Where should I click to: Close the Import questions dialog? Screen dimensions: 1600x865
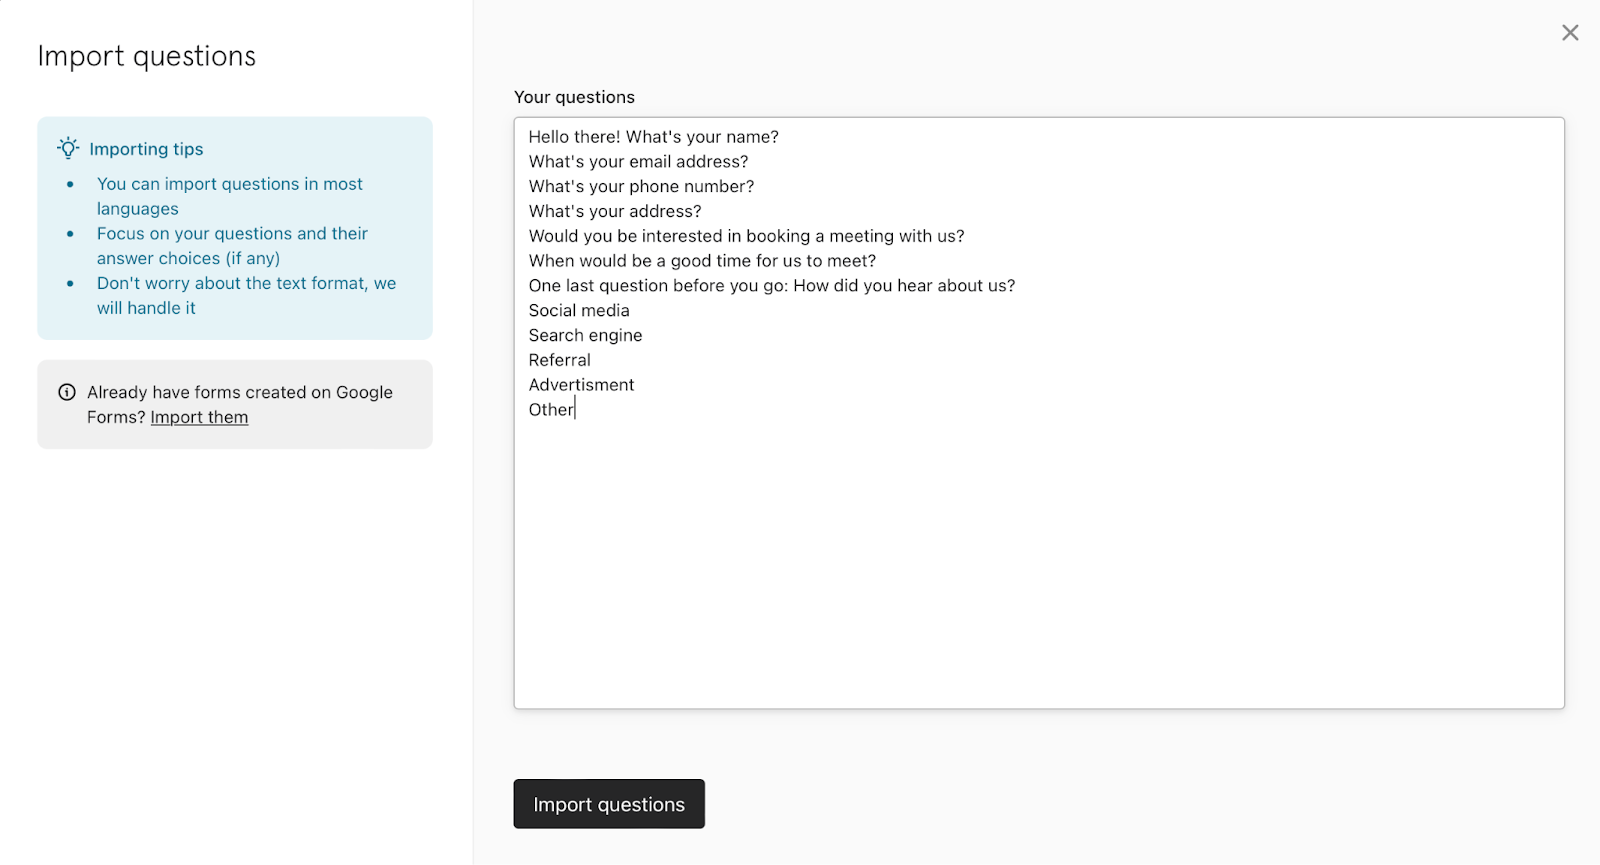pos(1570,33)
